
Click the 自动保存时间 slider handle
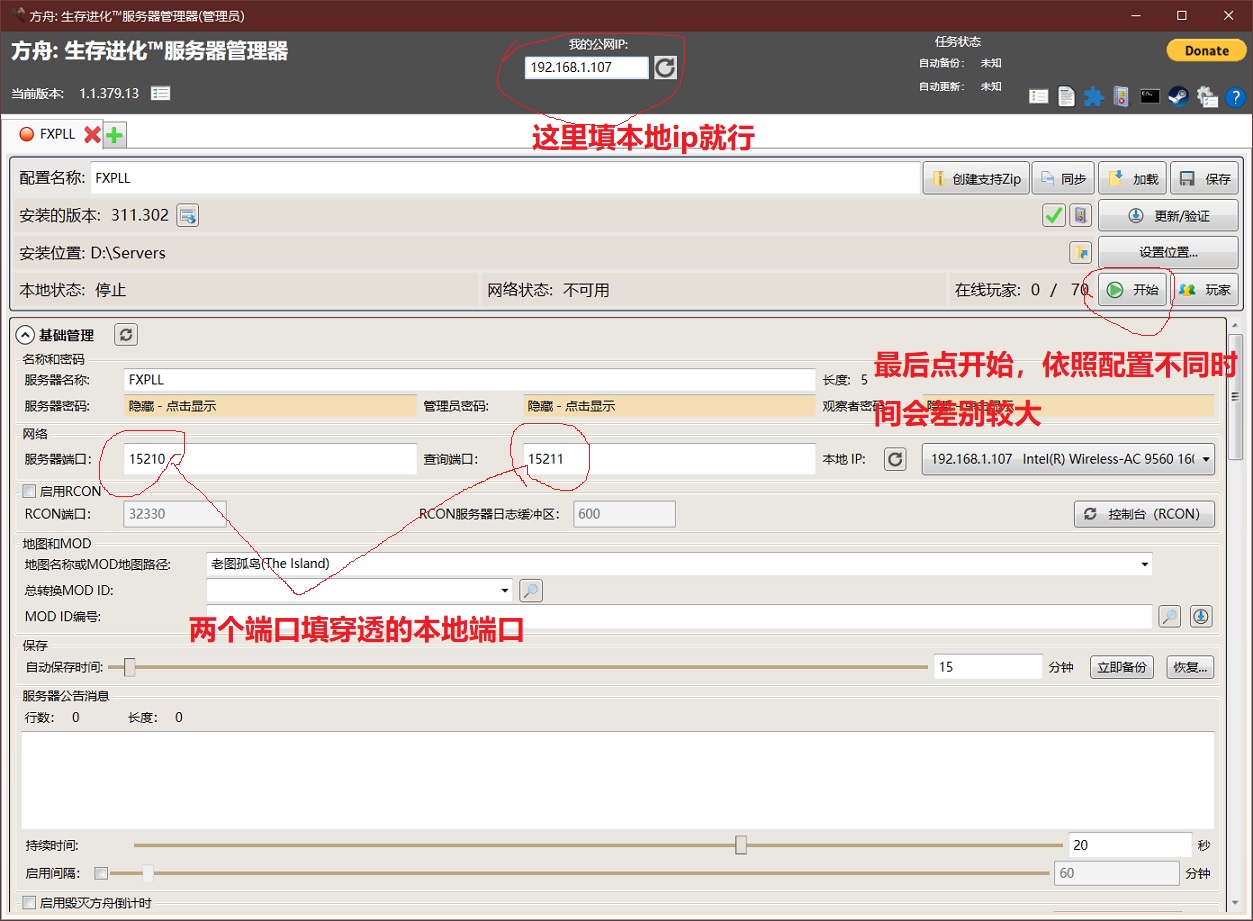pyautogui.click(x=129, y=667)
